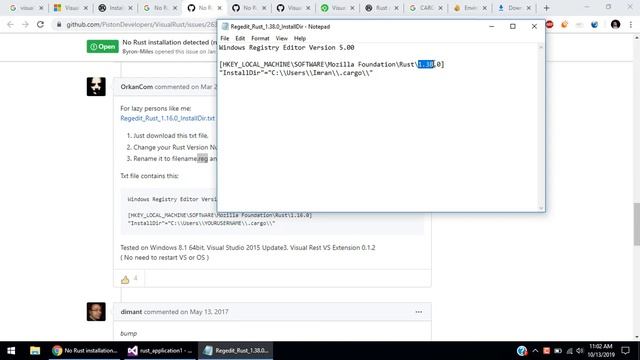
Task: Open the taskbar clock and date
Action: (x=601, y=351)
